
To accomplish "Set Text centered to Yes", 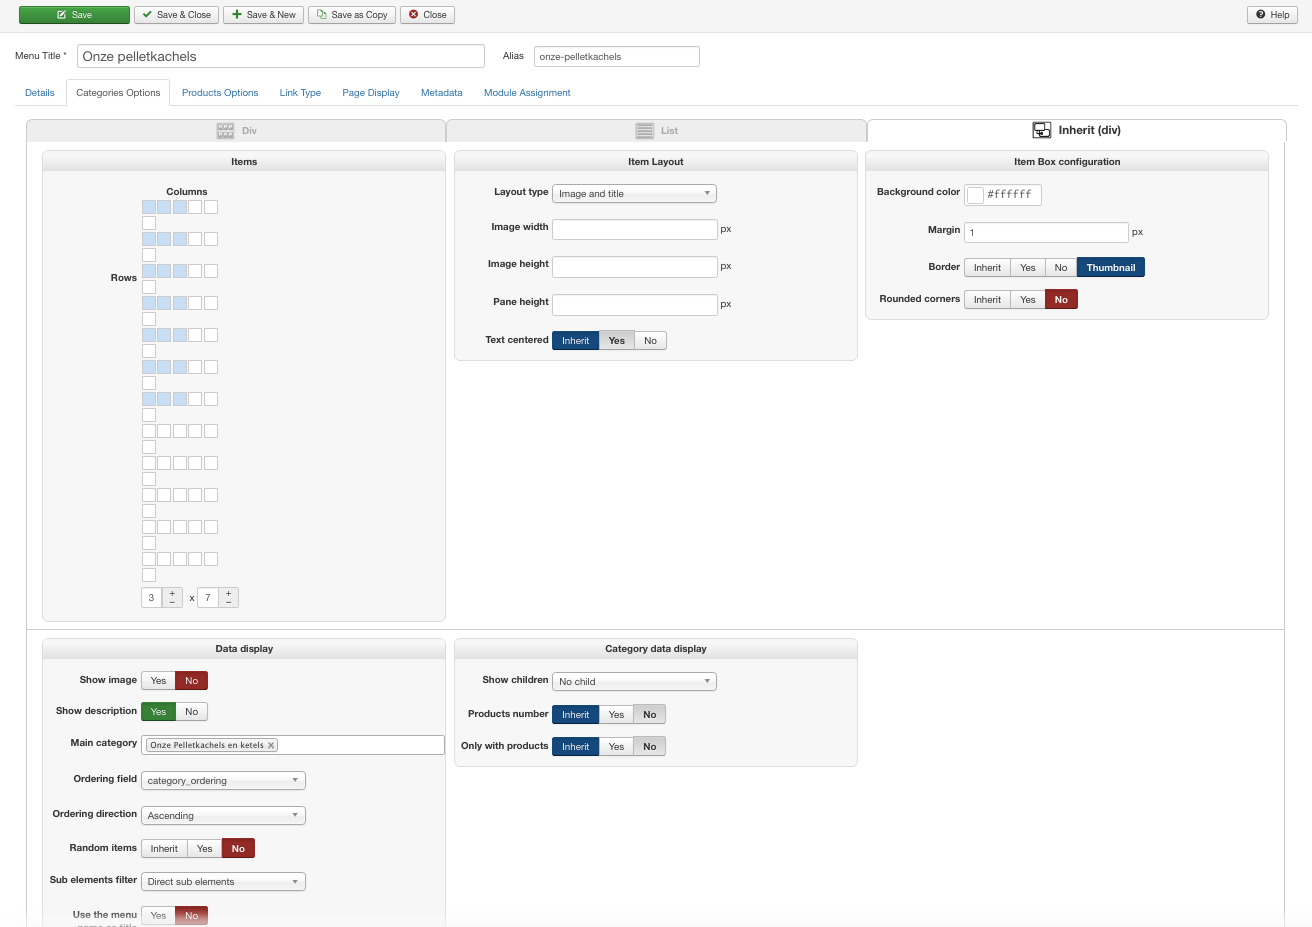I will click(617, 341).
